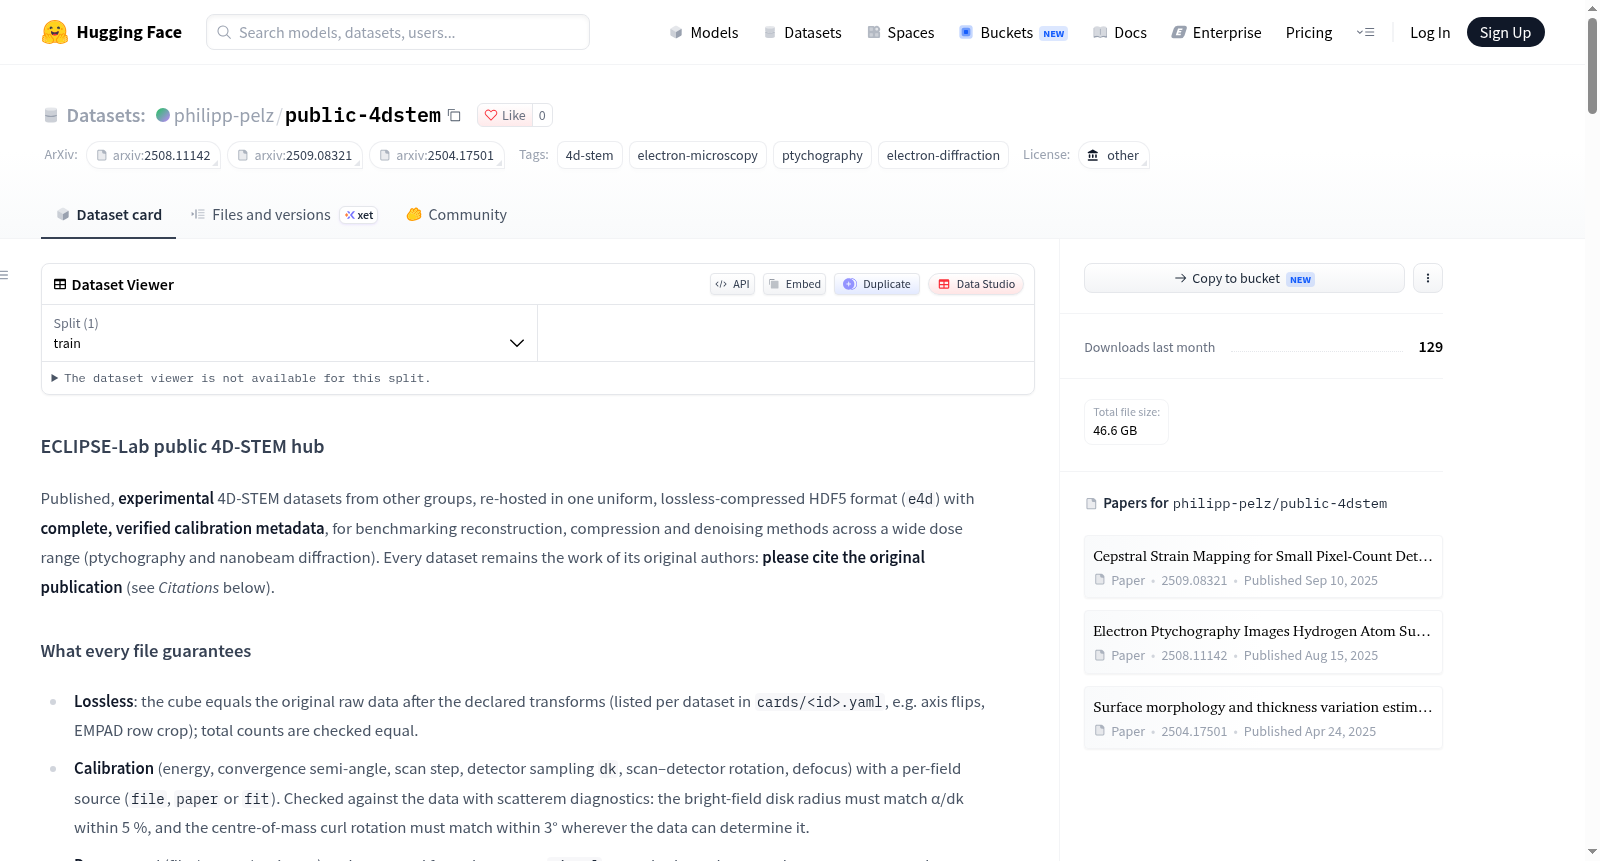
Task: Click the Dataset Viewer heading
Action: [x=123, y=285]
